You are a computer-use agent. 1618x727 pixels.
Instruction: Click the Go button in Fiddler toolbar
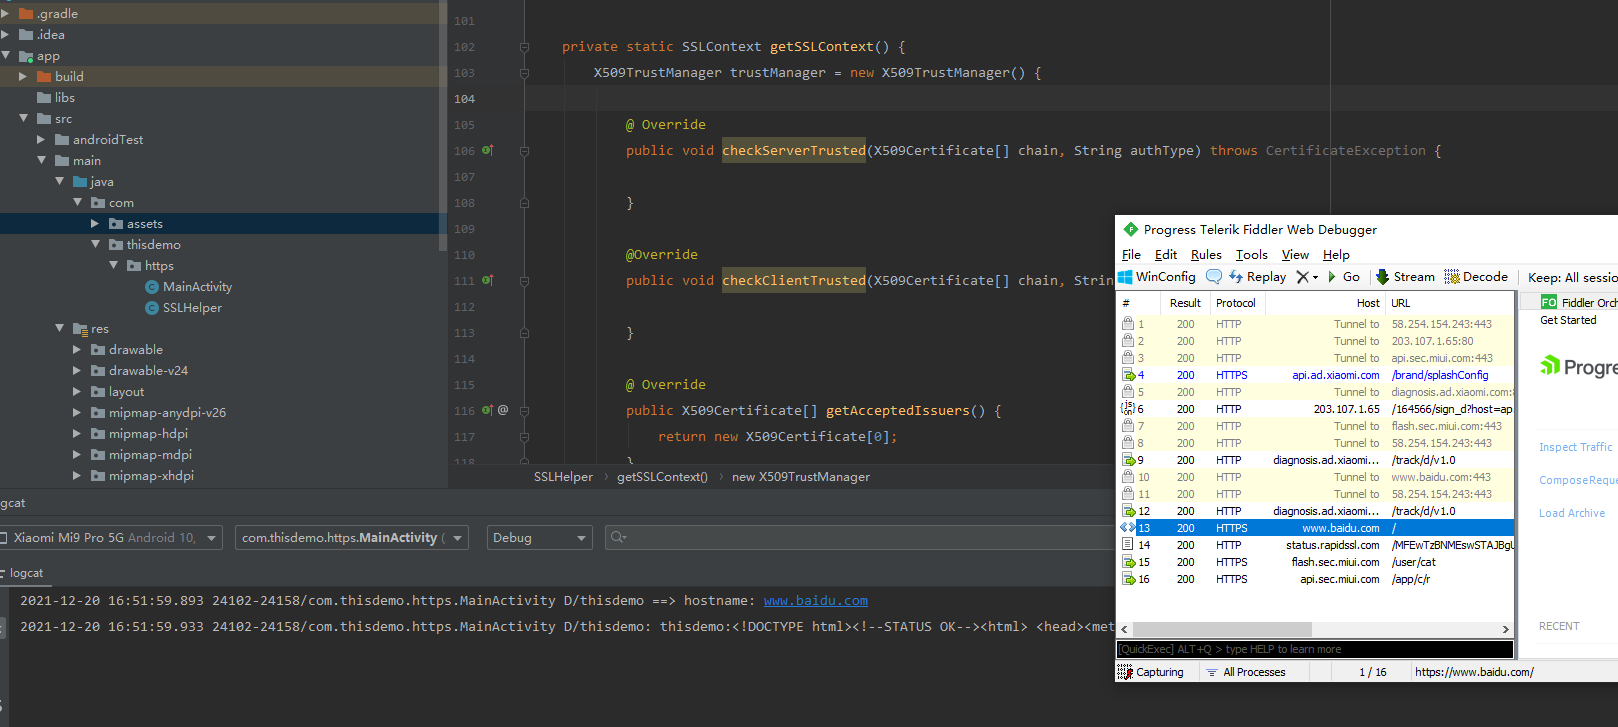[x=1344, y=277]
